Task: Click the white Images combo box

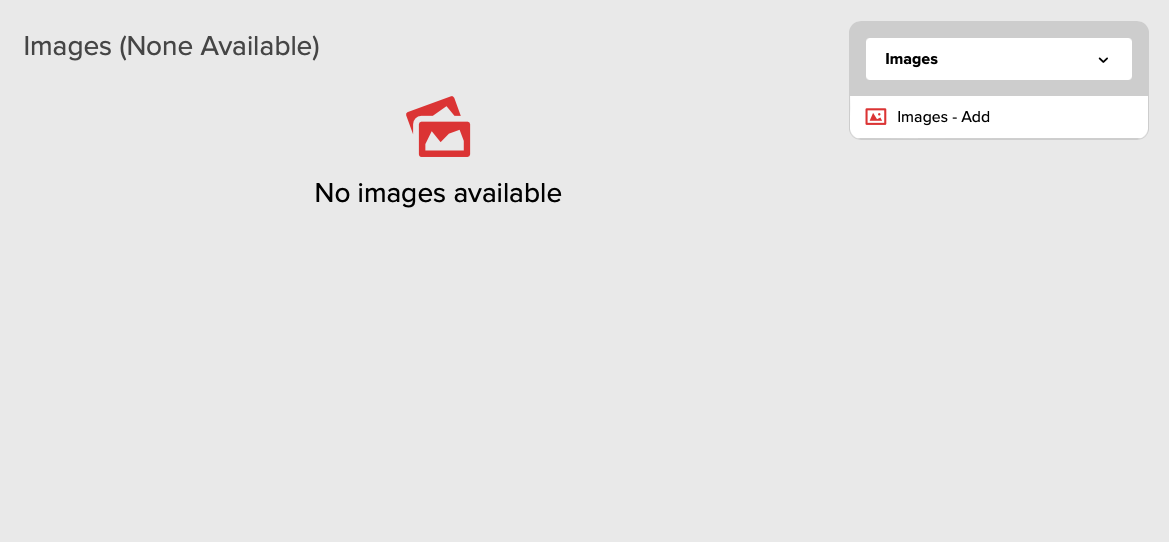Action: pos(998,59)
